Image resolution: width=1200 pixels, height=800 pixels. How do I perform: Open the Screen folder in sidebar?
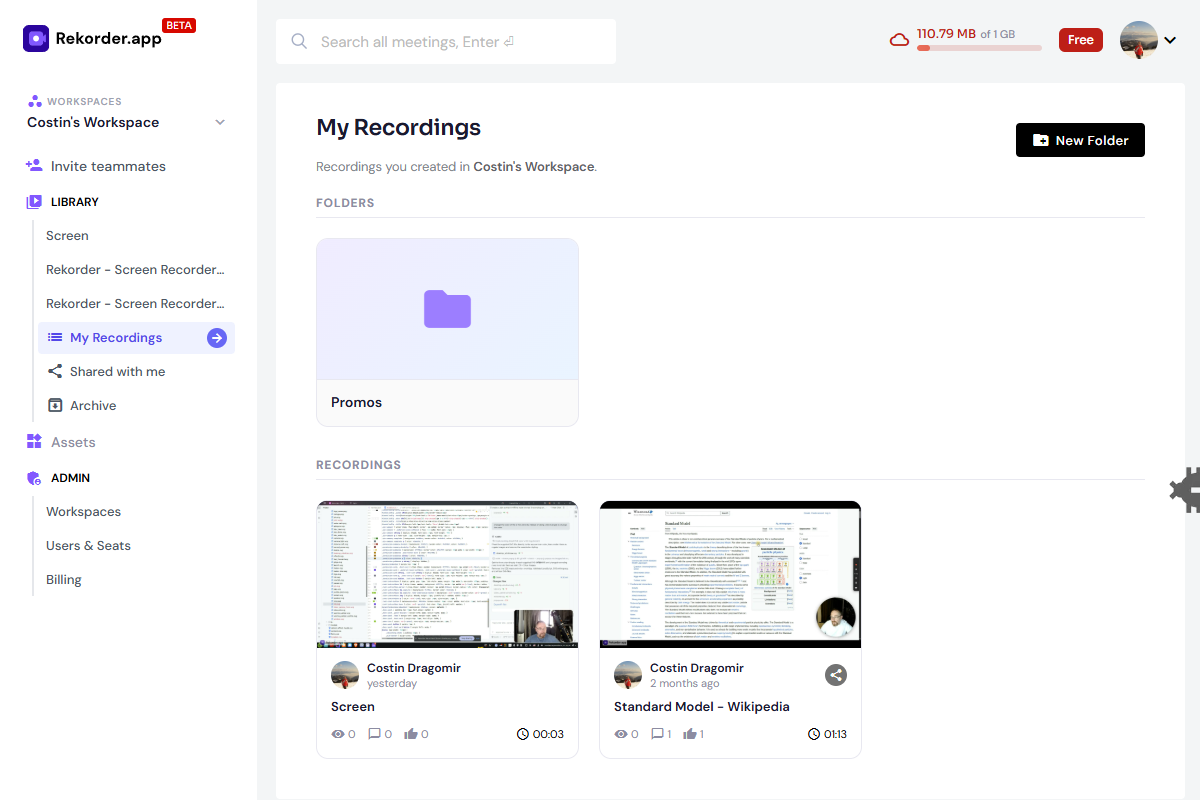click(x=67, y=236)
